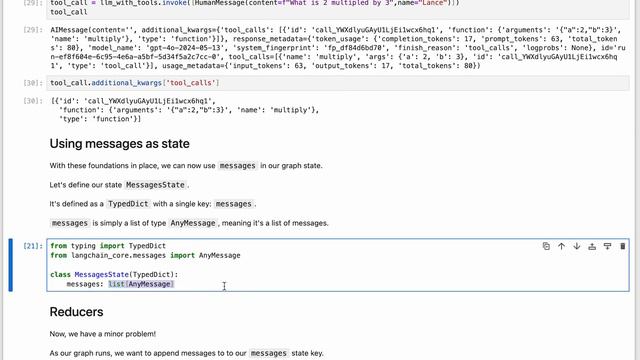640x360 pixels.
Task: Click 'from typing import TypedDict' line
Action: (108, 246)
